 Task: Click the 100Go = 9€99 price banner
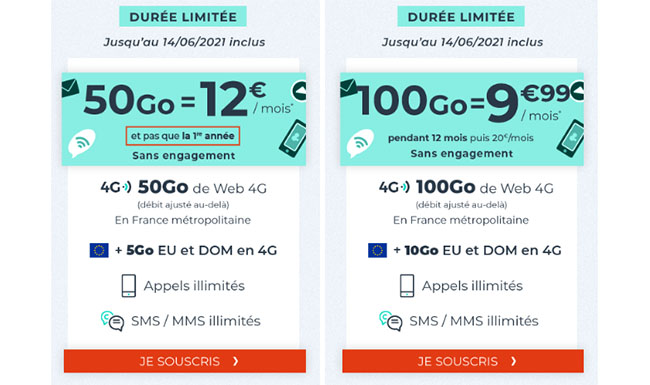coord(462,119)
